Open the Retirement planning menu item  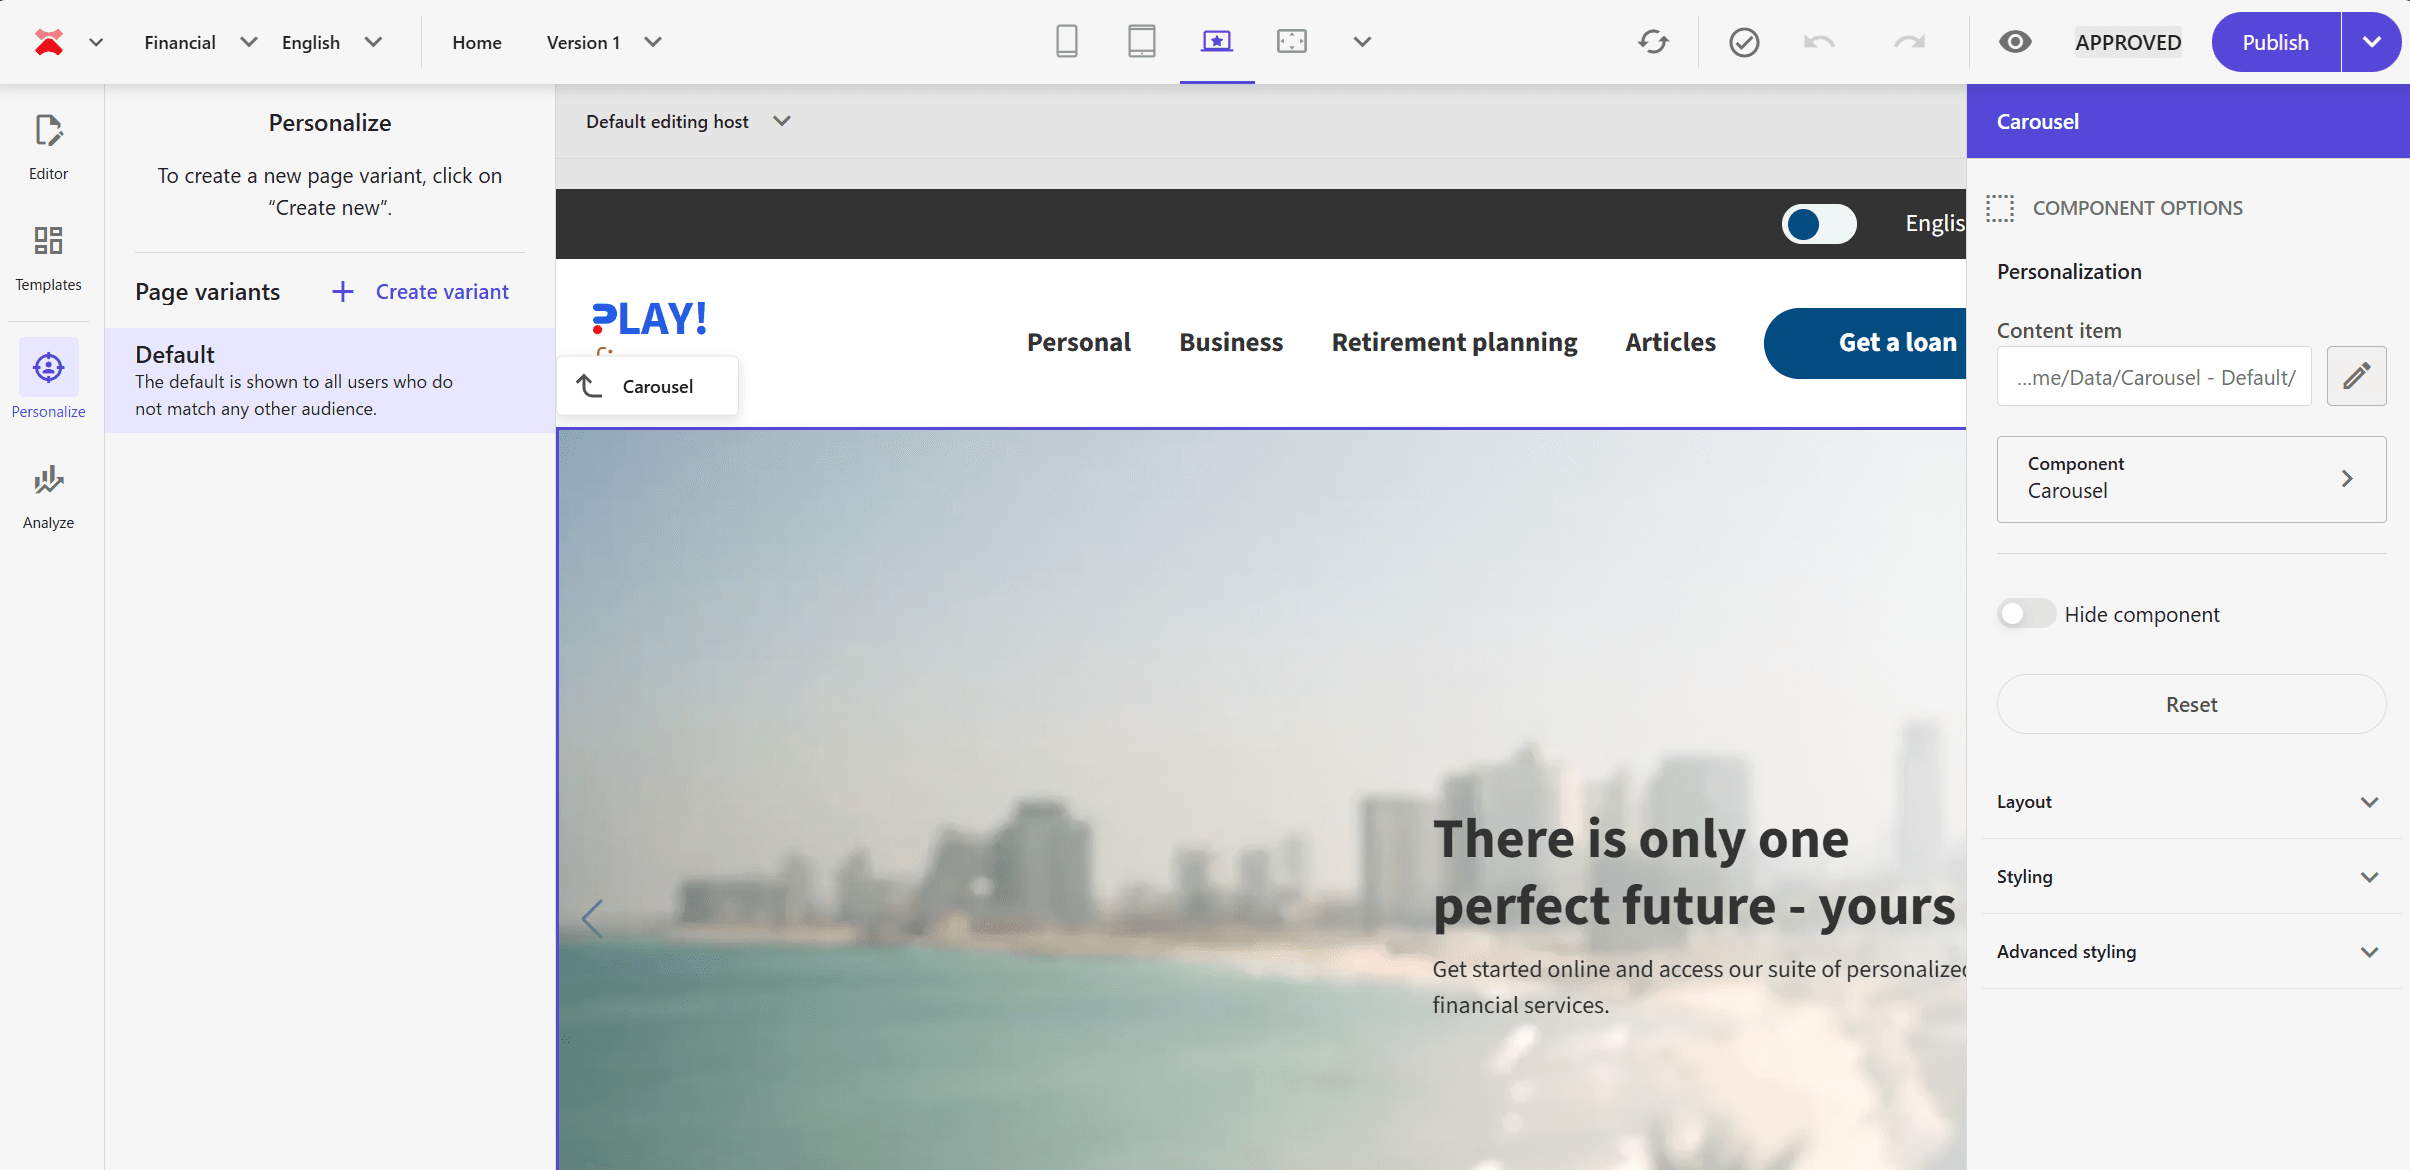[x=1454, y=343]
